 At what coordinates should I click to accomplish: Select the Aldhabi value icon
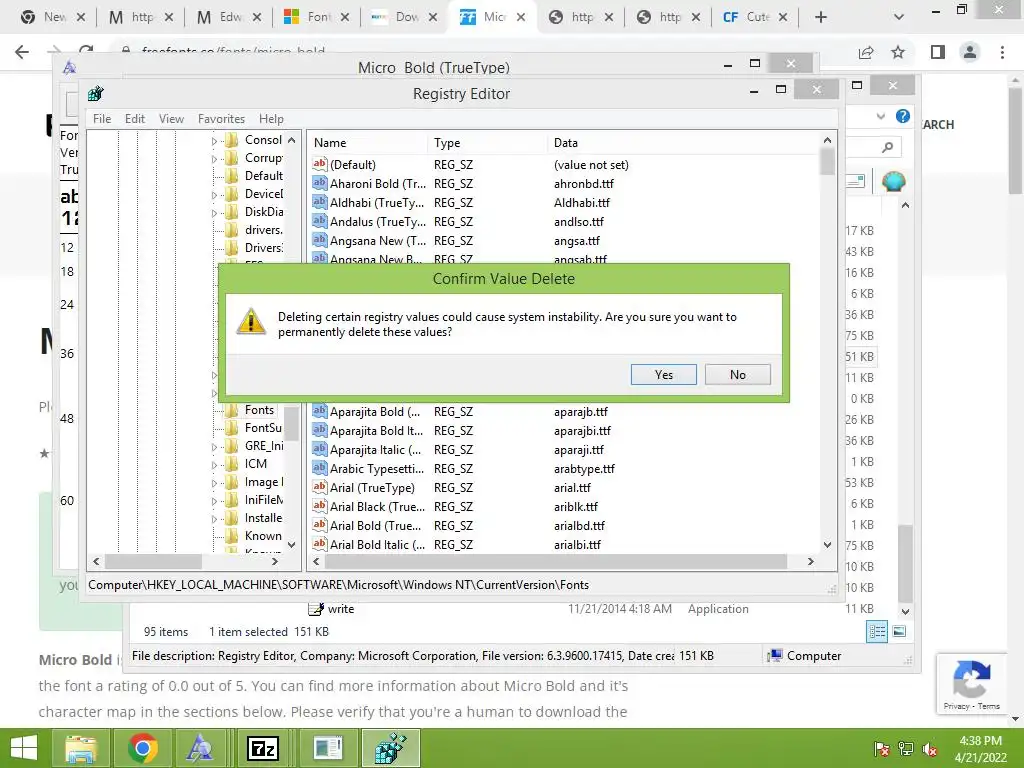tap(319, 202)
